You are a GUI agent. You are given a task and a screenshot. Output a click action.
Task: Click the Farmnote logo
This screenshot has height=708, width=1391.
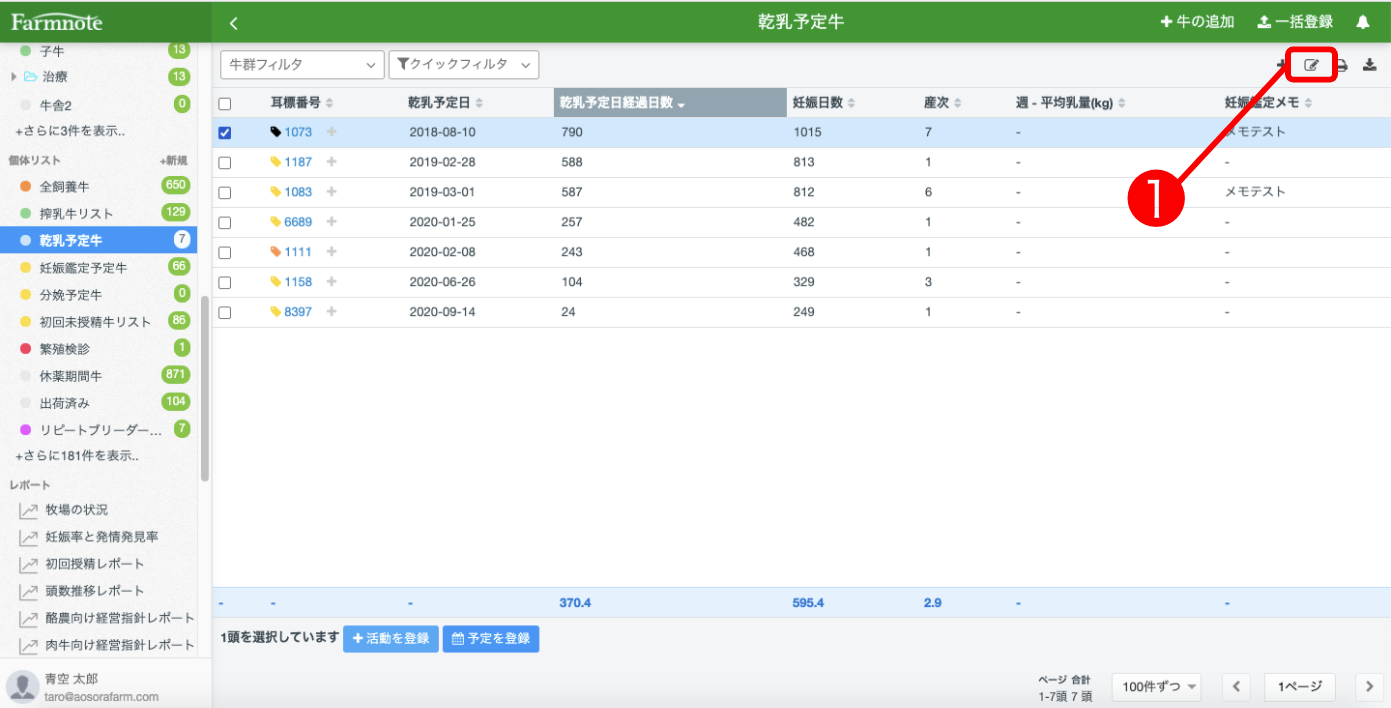(x=57, y=22)
